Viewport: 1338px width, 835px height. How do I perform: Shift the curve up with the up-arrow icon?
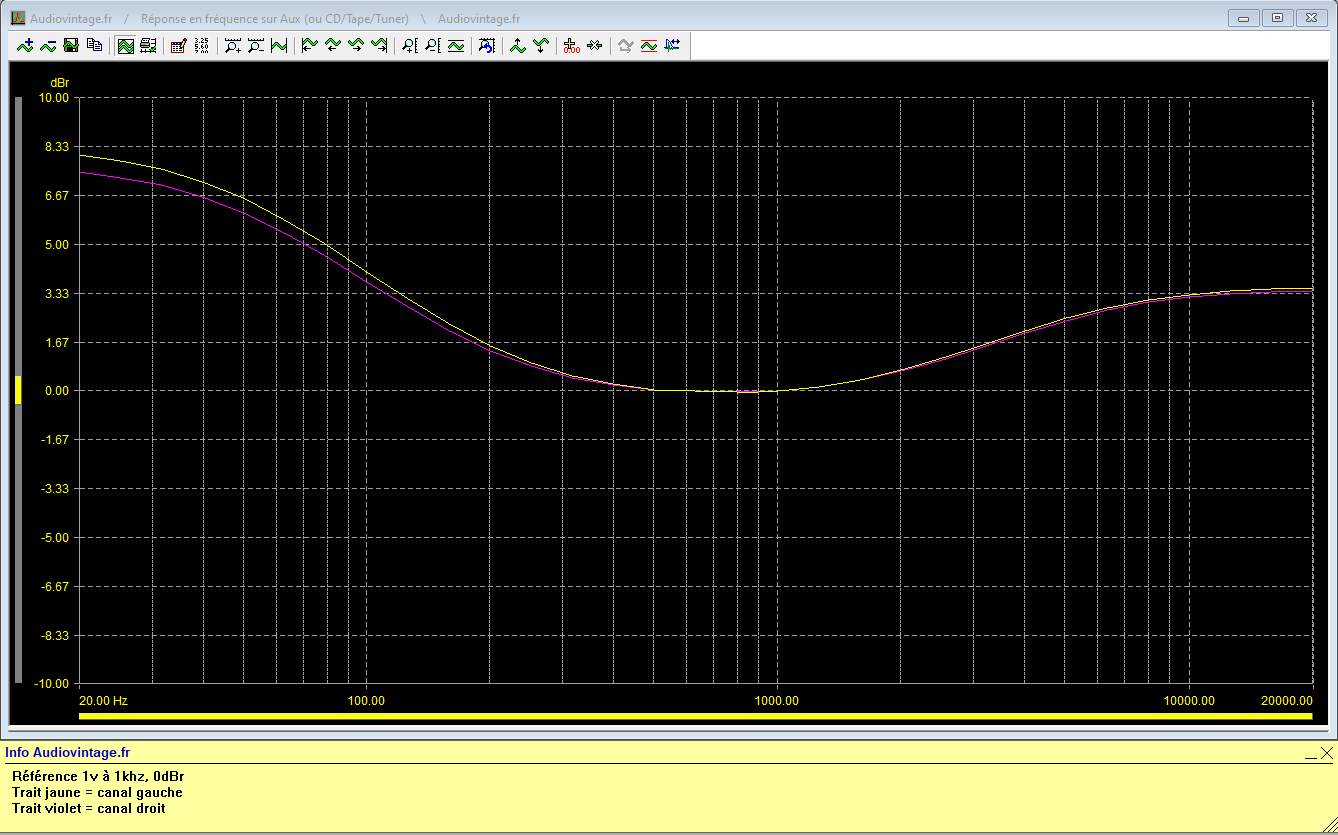coord(517,45)
